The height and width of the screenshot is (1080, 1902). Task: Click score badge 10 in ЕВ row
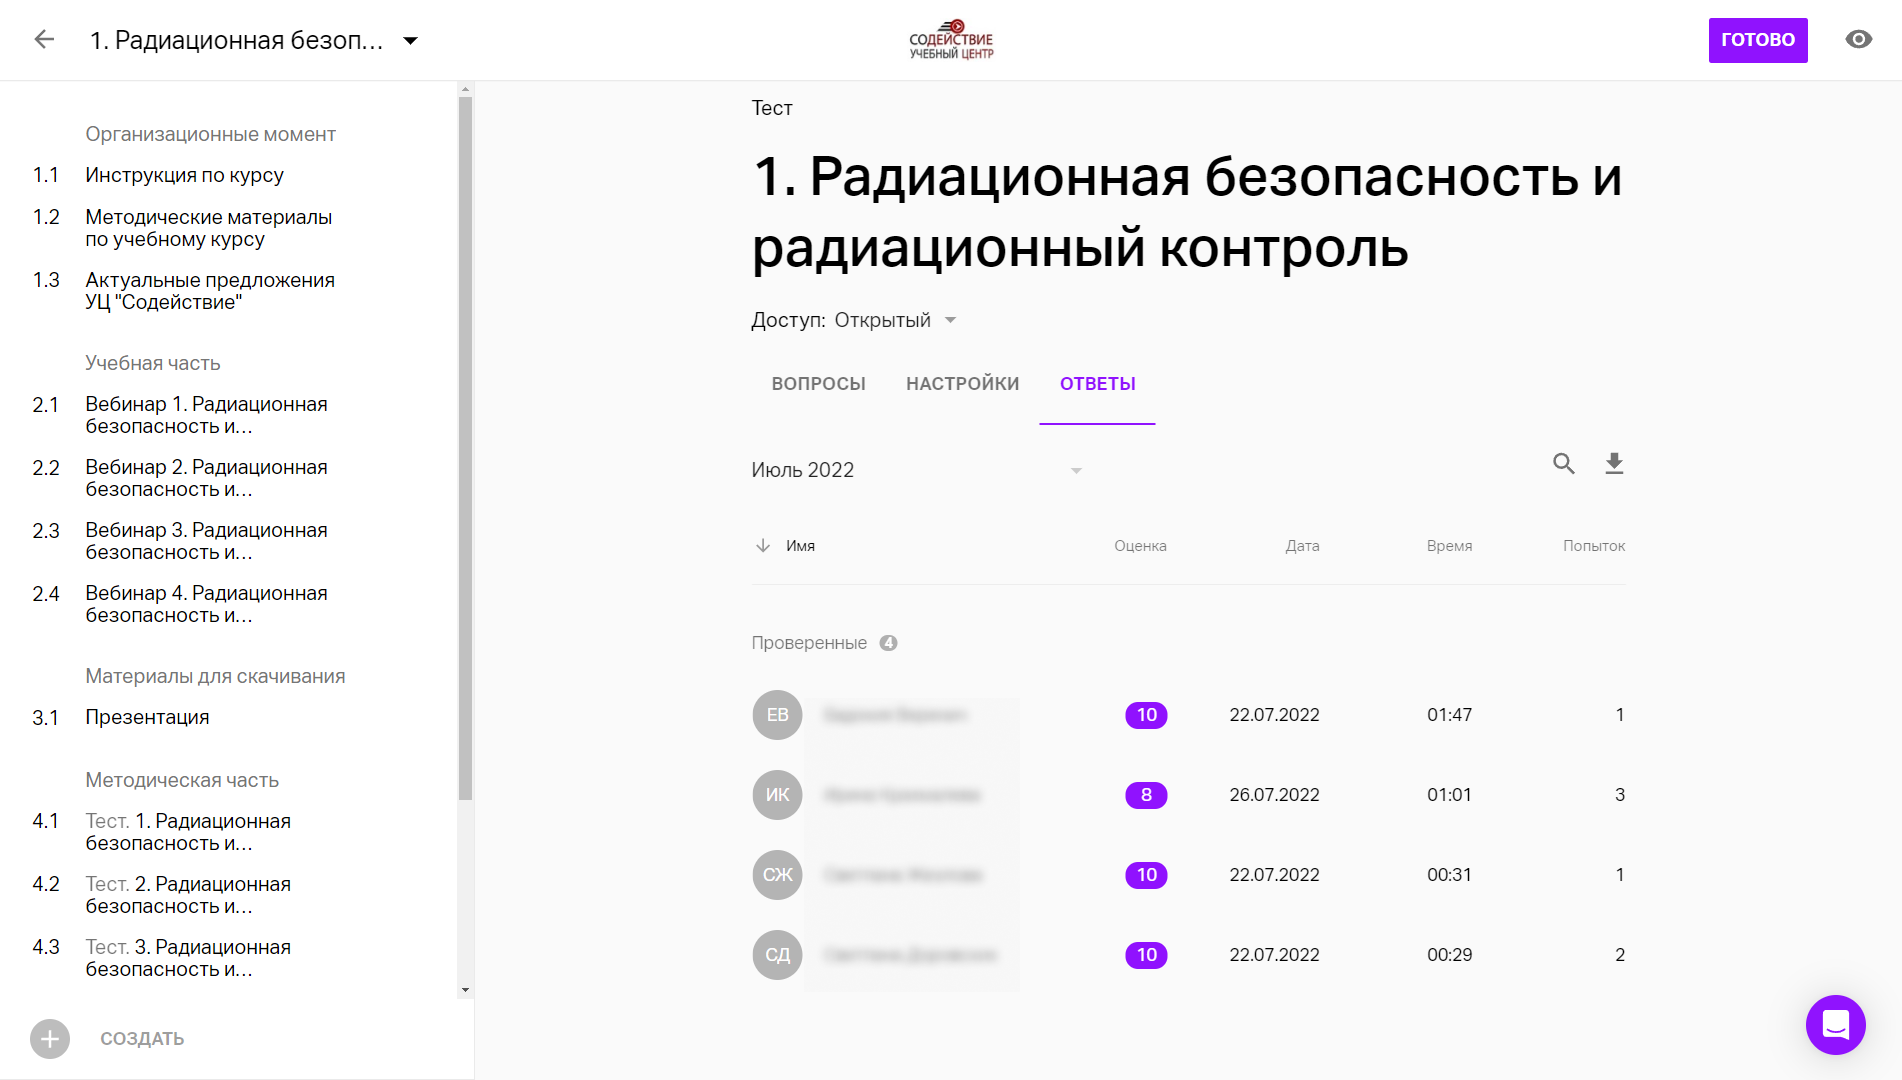coord(1146,715)
